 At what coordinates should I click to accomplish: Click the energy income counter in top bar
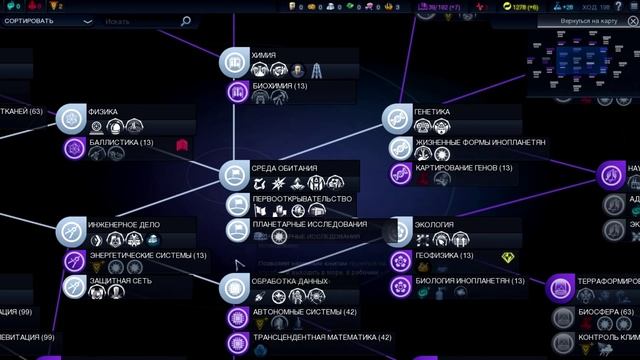coord(520,7)
